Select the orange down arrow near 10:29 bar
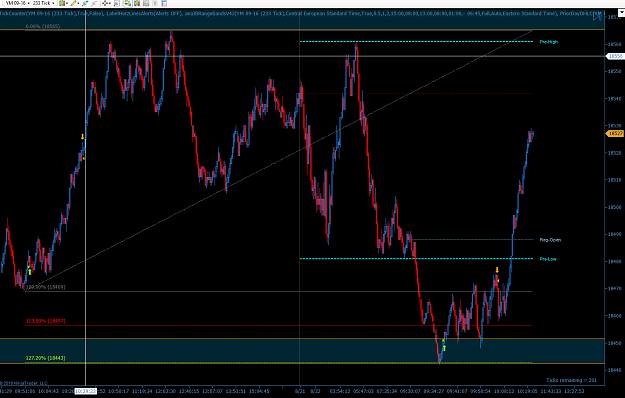This screenshot has height=398, width=625. 83,137
